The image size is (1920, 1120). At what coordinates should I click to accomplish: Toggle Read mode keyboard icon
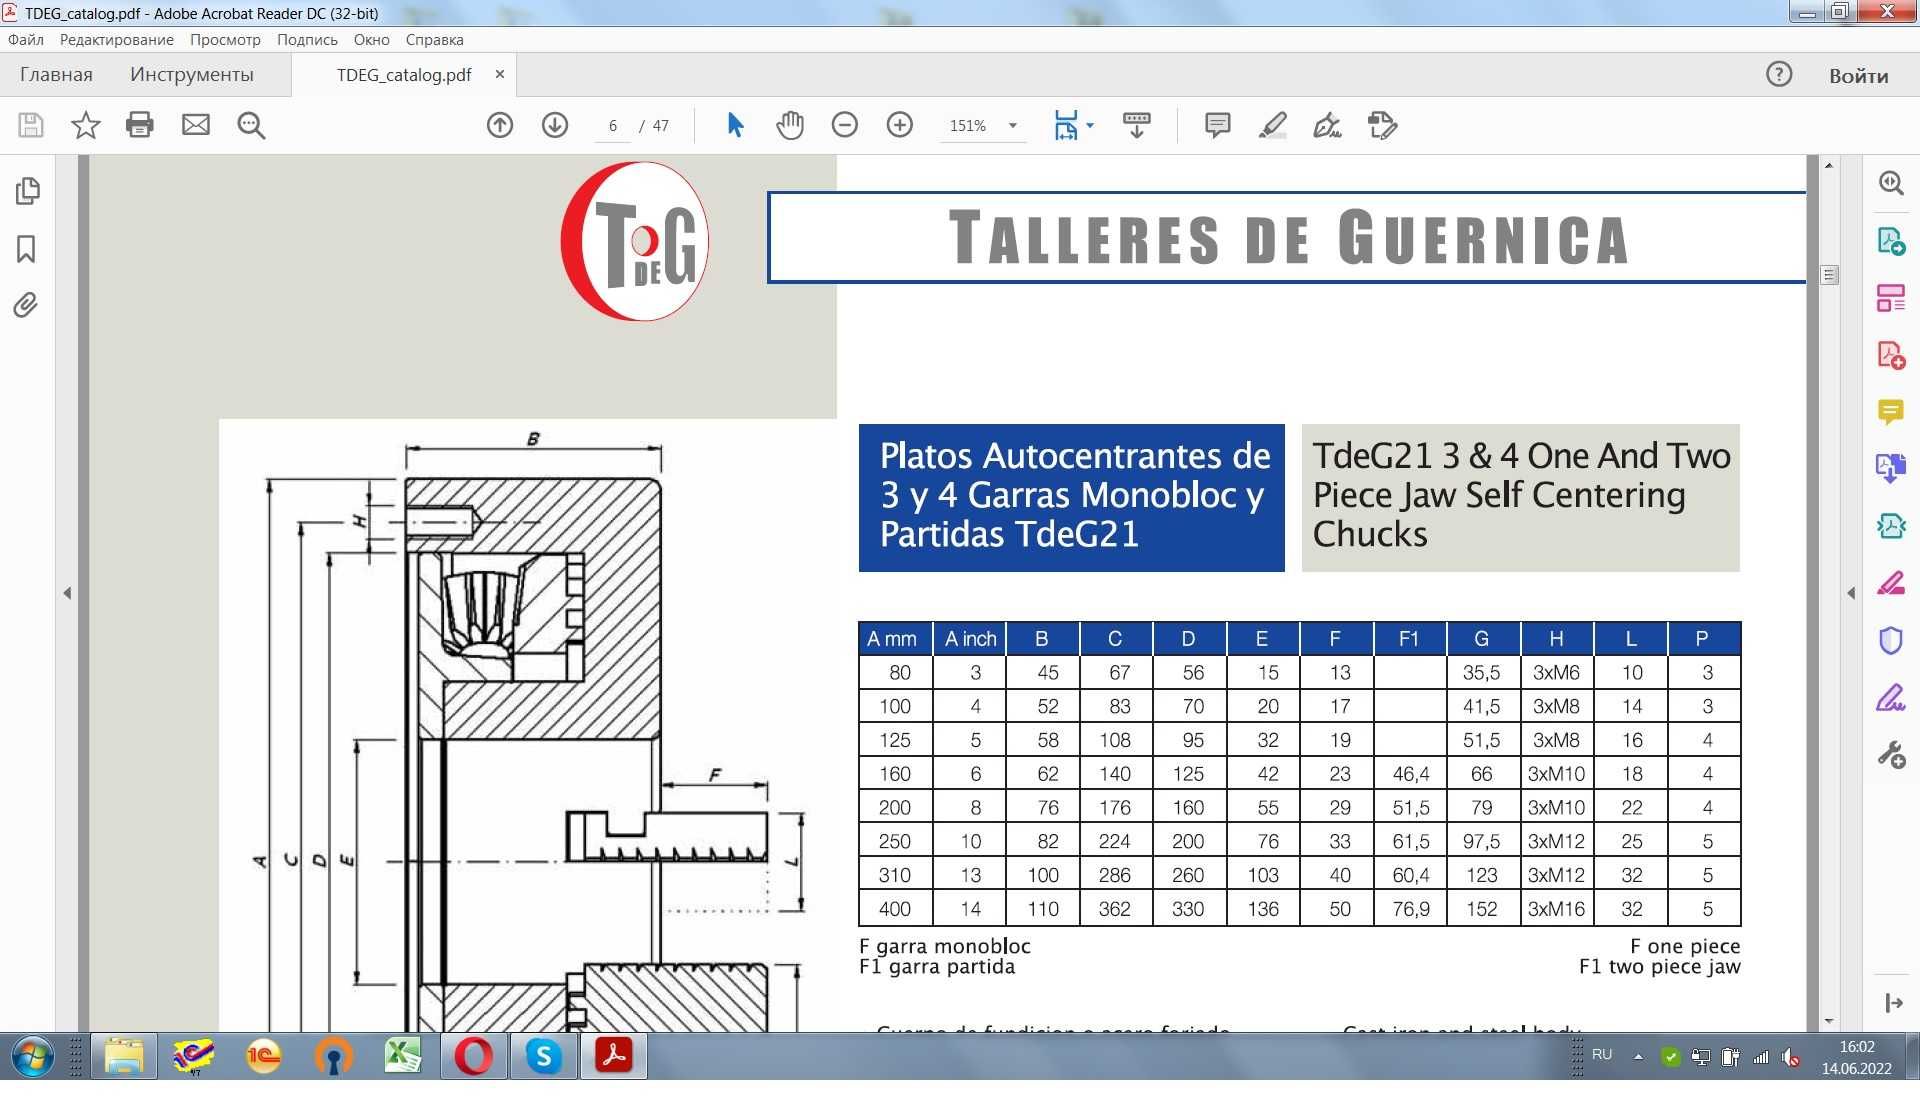pos(1137,125)
